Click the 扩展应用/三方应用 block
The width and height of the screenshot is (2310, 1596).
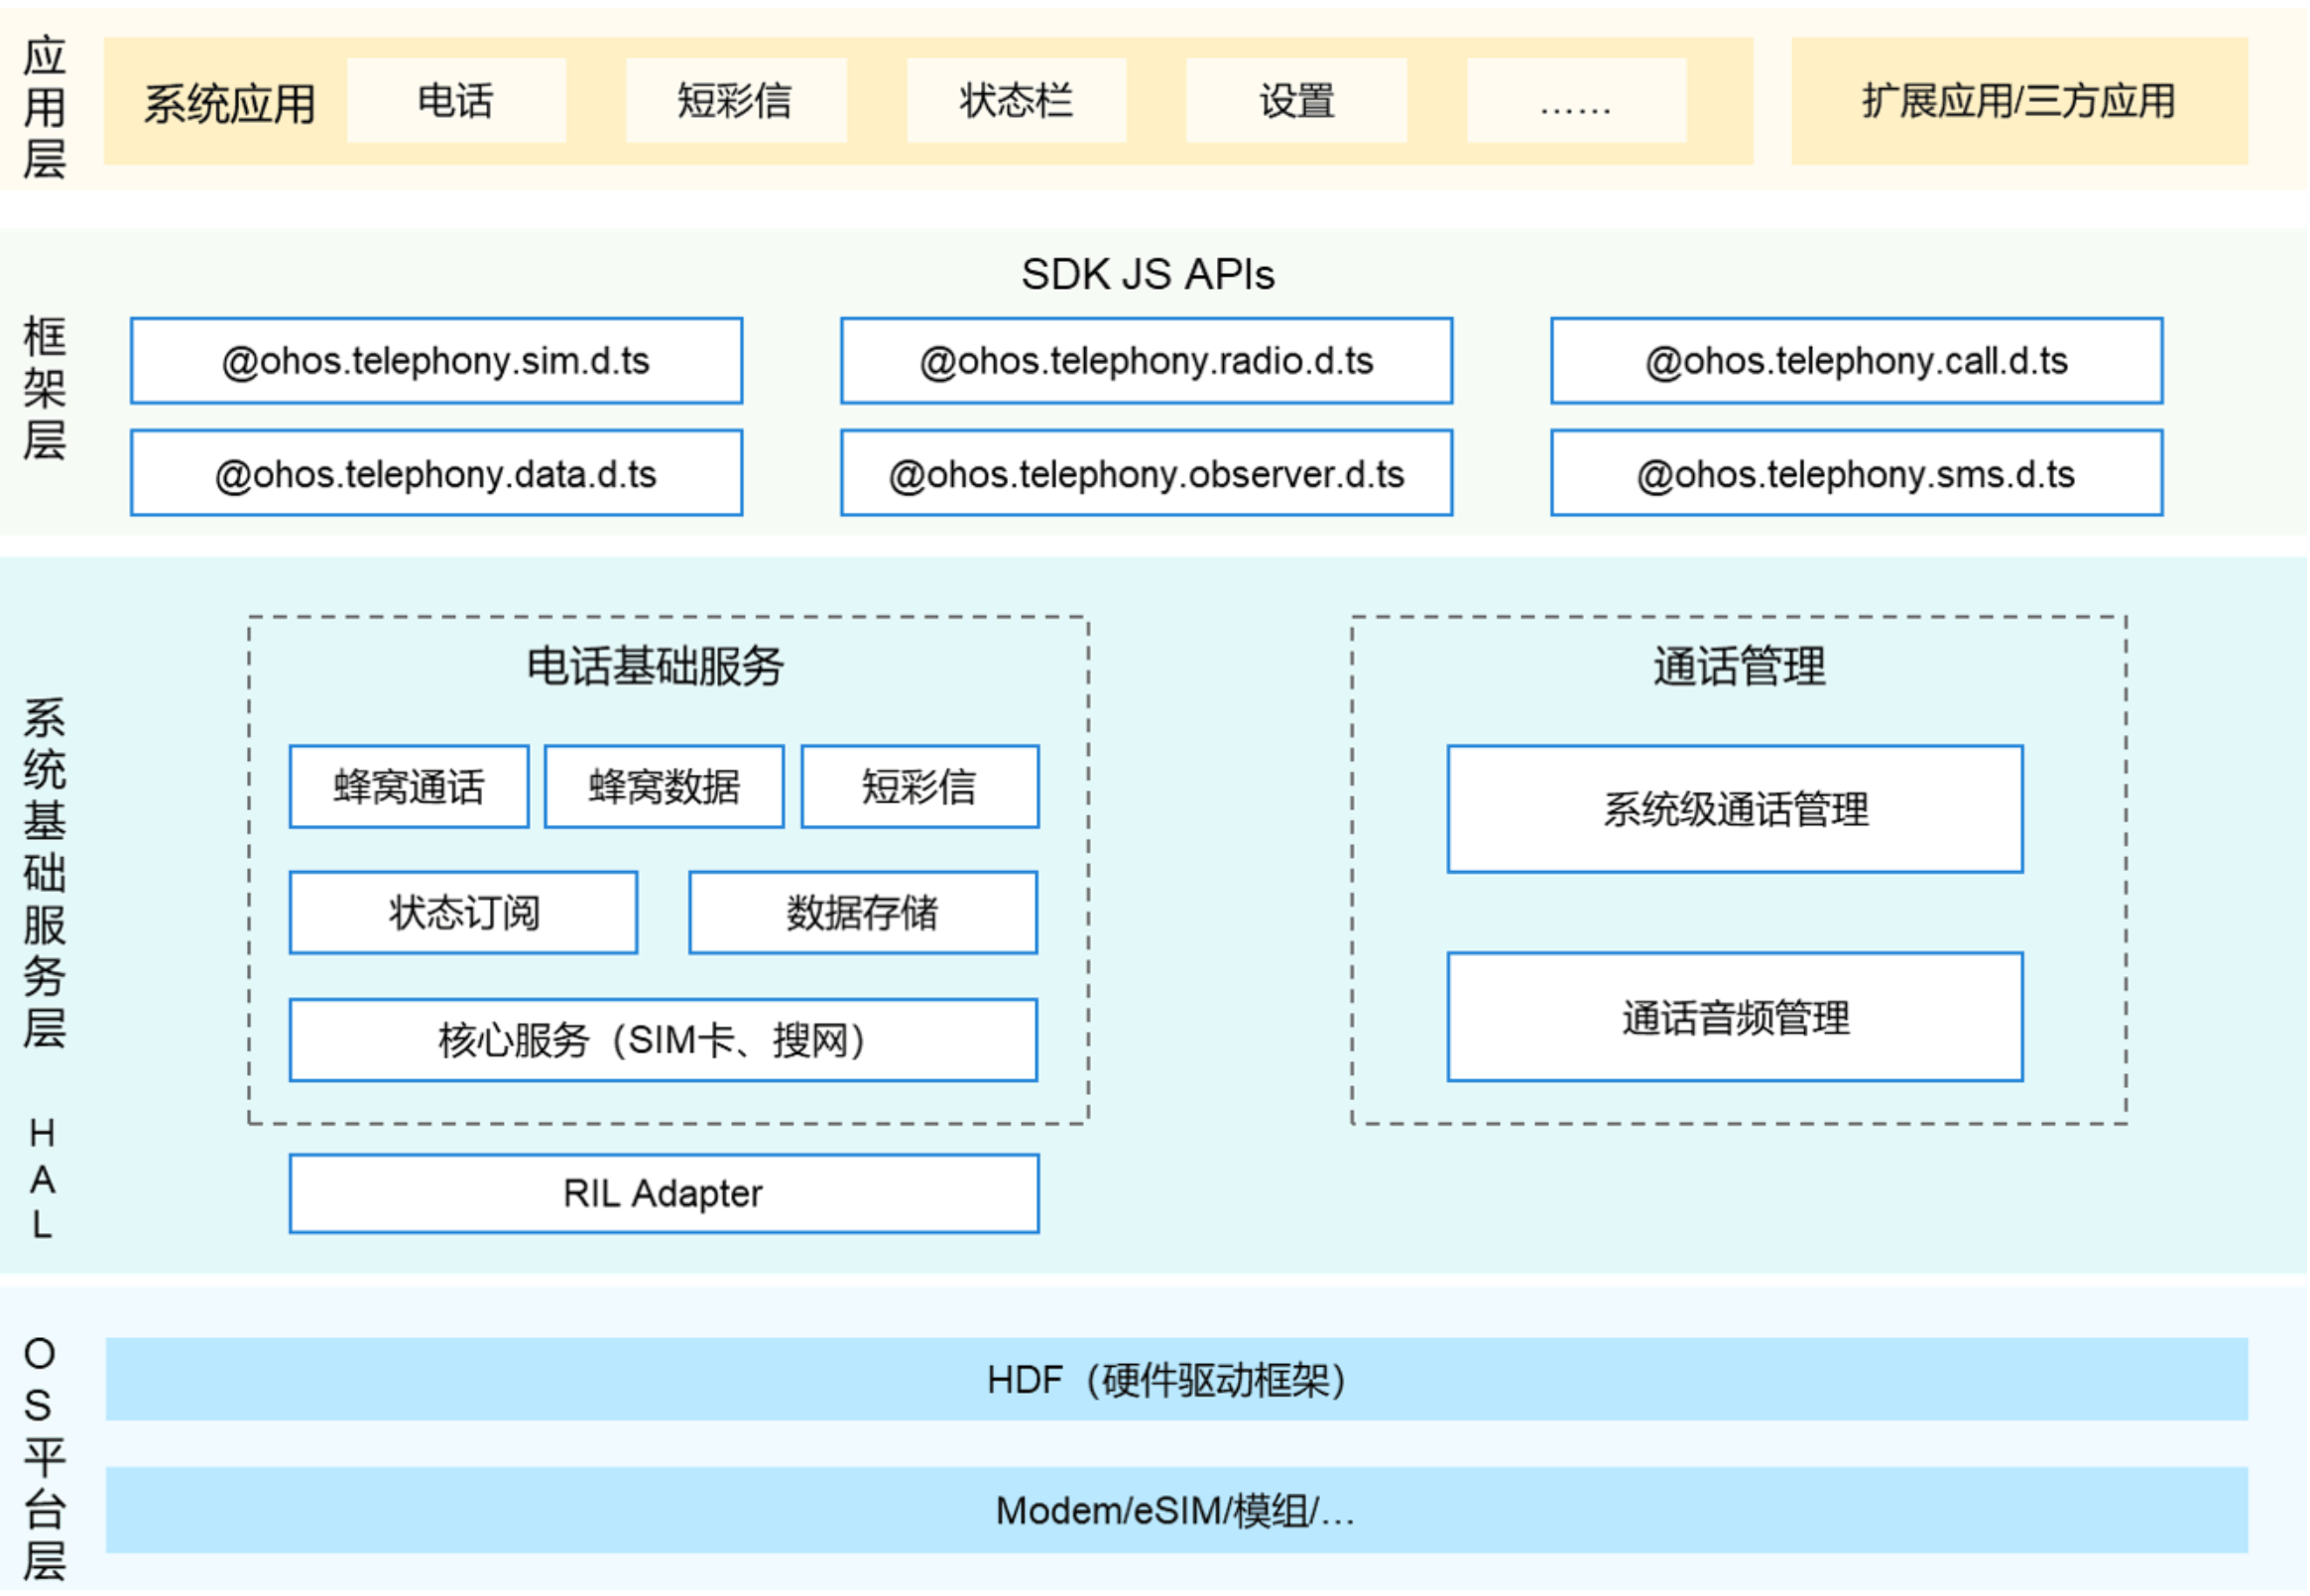[2018, 100]
